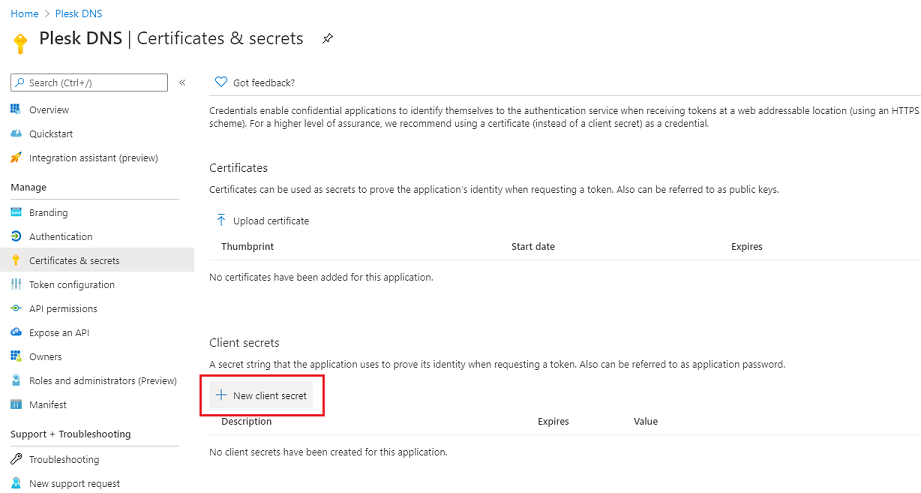The height and width of the screenshot is (493, 921).
Task: Click the Branding icon in sidebar
Action: point(16,212)
